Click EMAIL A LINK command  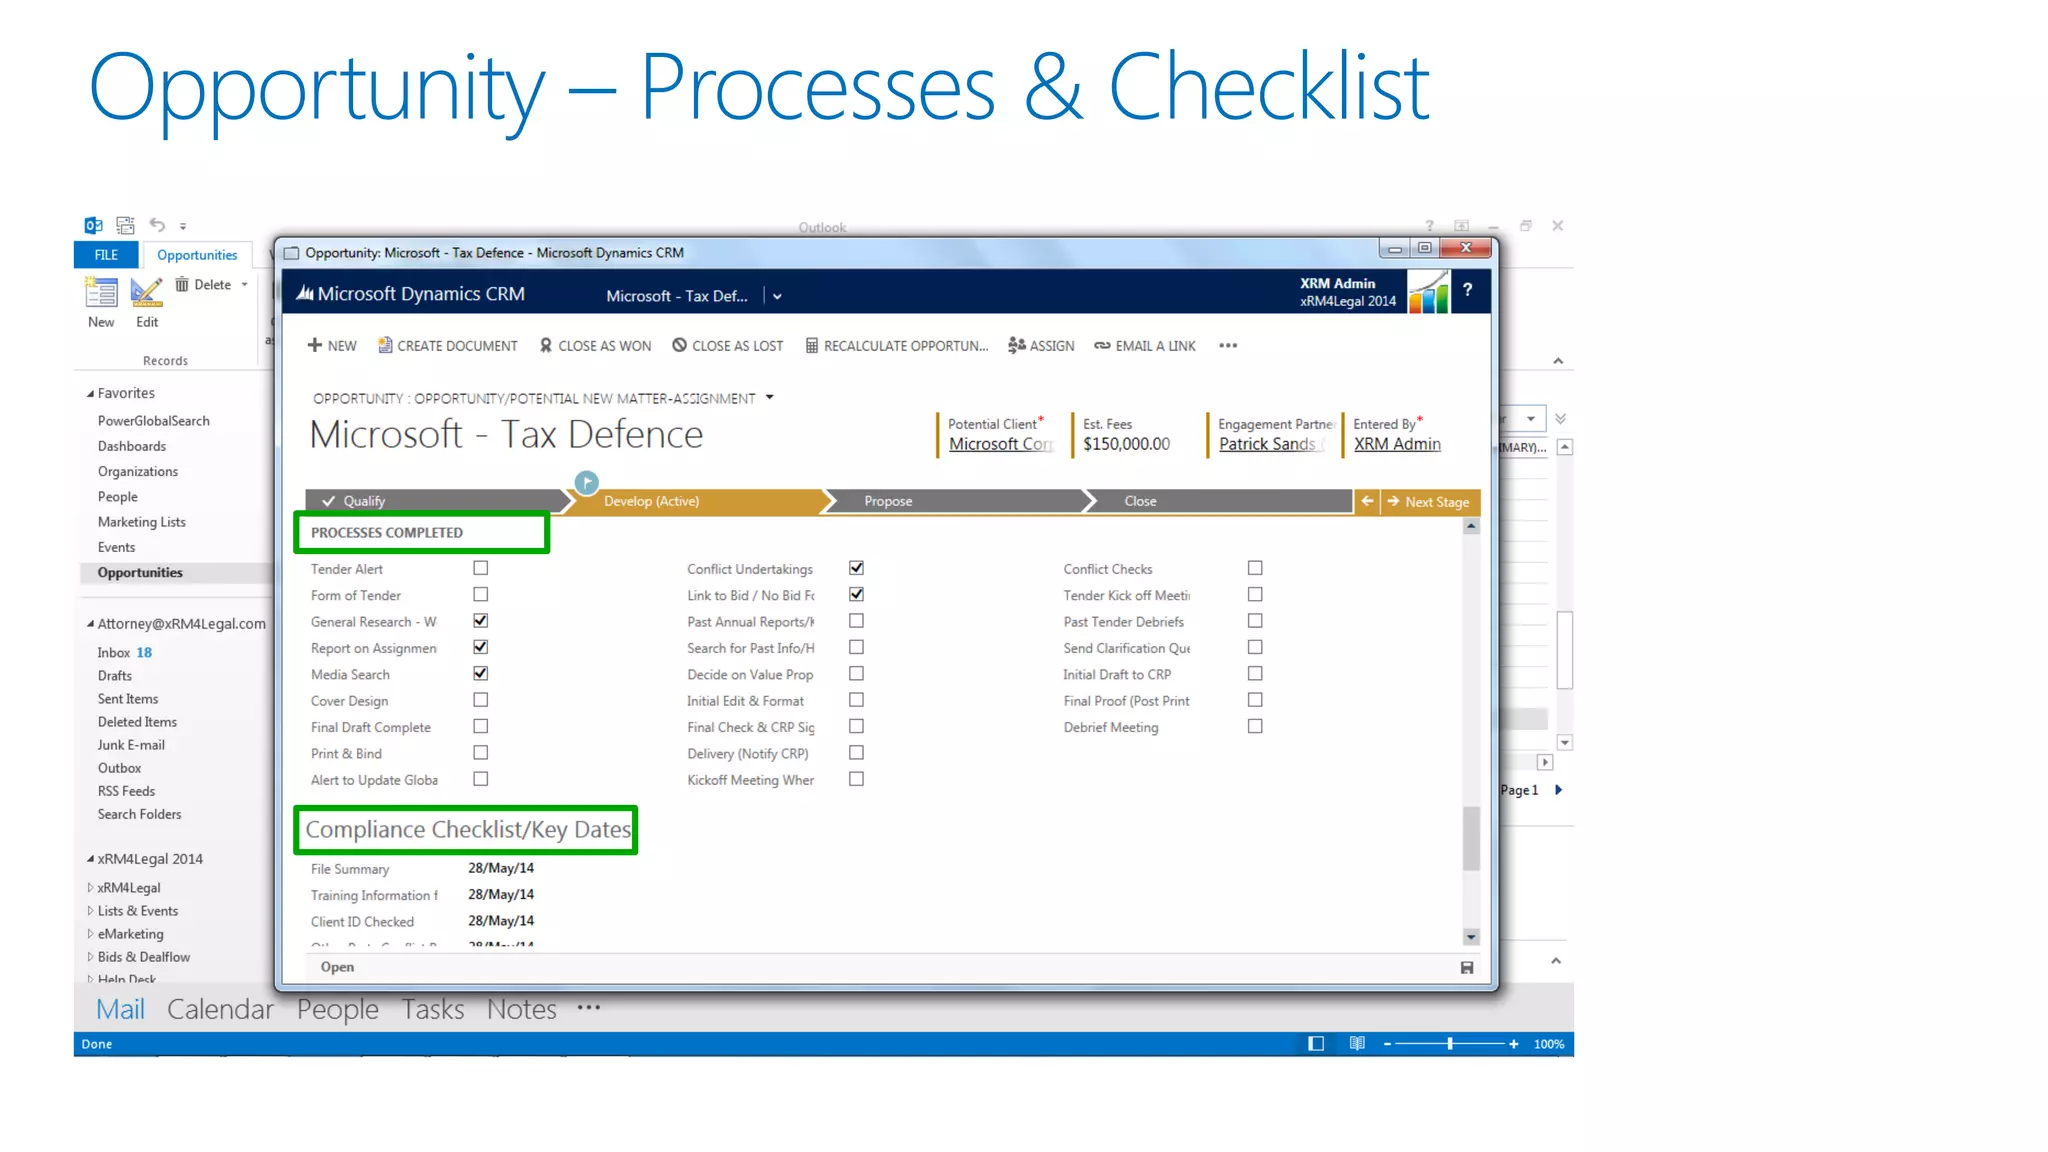[x=1145, y=346]
